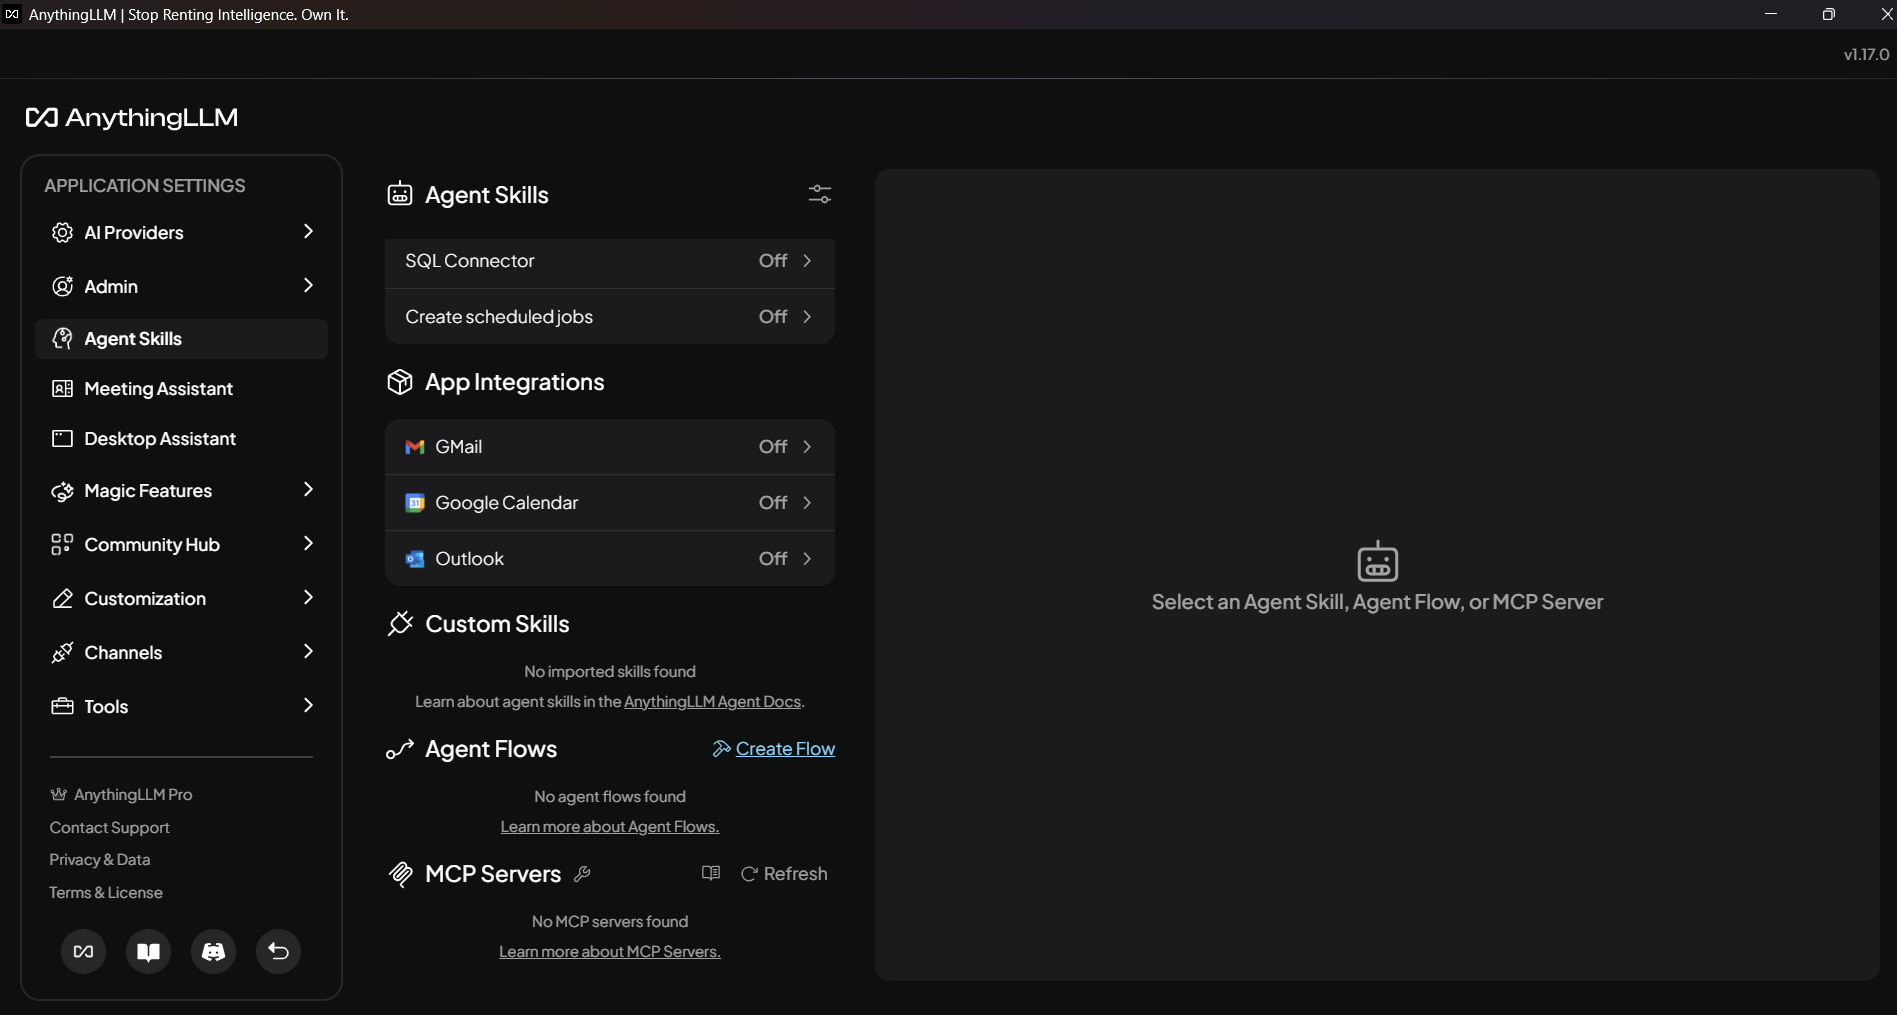Click the Google Calendar logo icon
The width and height of the screenshot is (1897, 1015).
[x=415, y=503]
